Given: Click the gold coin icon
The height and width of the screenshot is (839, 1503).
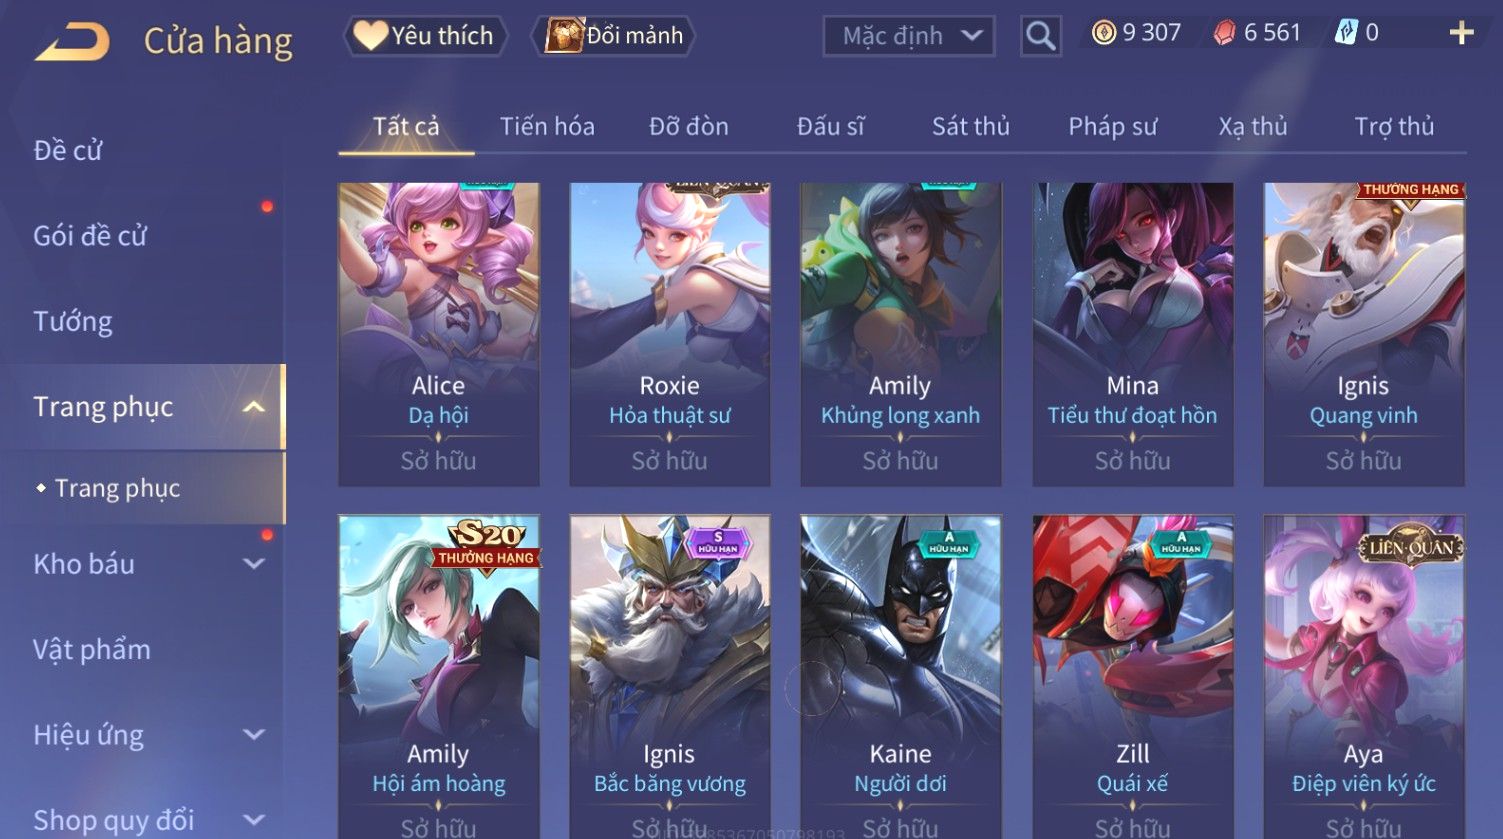Looking at the screenshot, I should coord(1103,33).
